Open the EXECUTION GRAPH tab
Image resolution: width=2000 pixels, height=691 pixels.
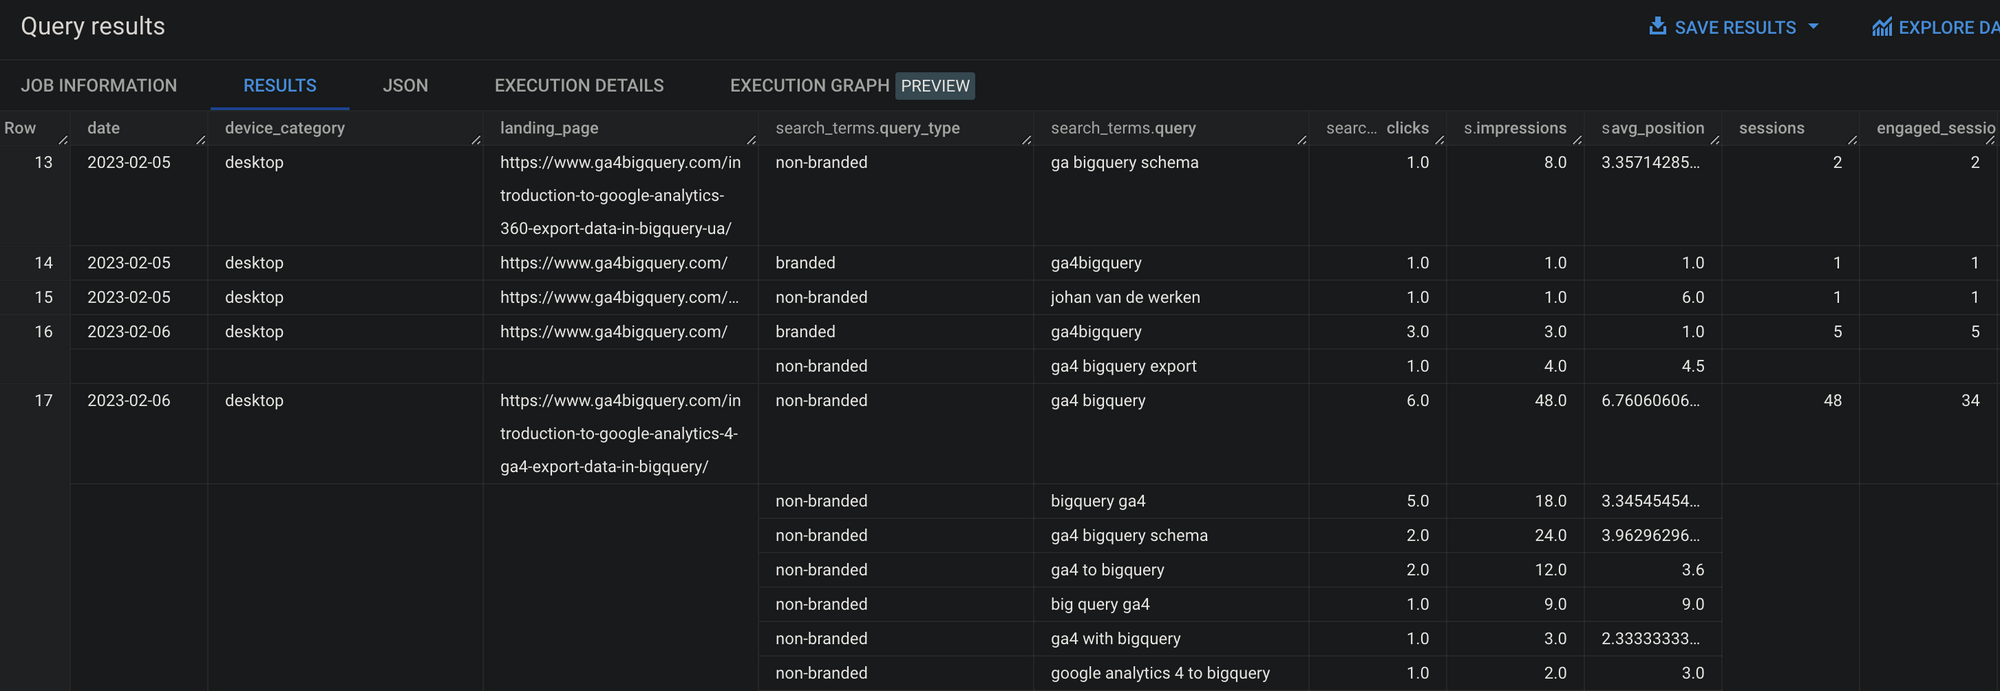pos(810,86)
